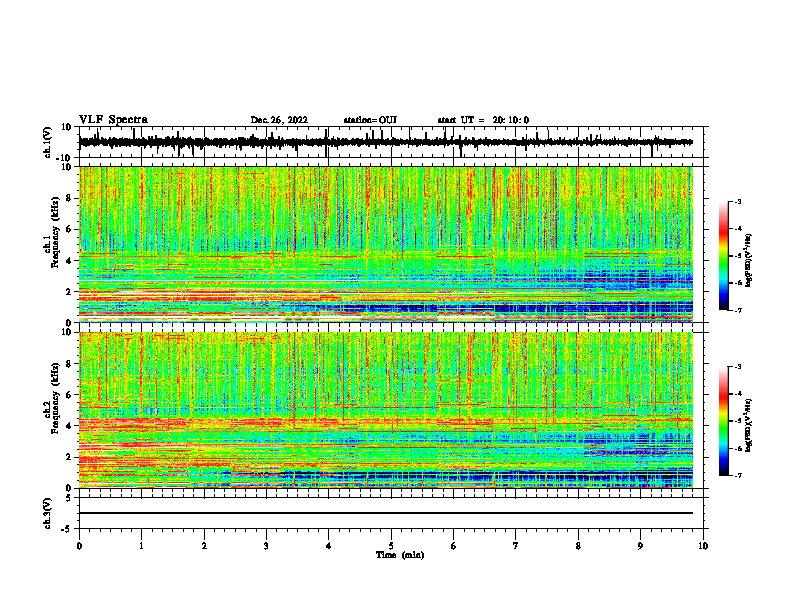
Task: Click the flat black ch.3 voltage line
Action: coord(385,513)
